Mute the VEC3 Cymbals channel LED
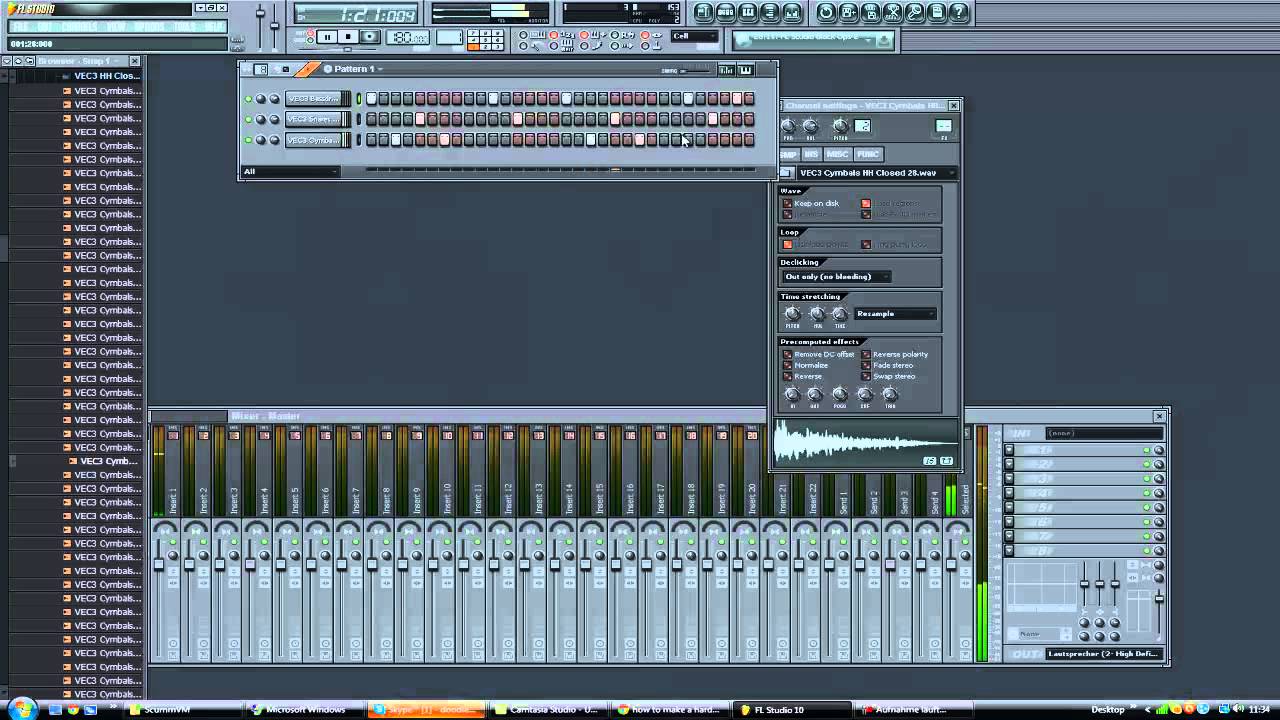This screenshot has width=1280, height=720. (248, 140)
